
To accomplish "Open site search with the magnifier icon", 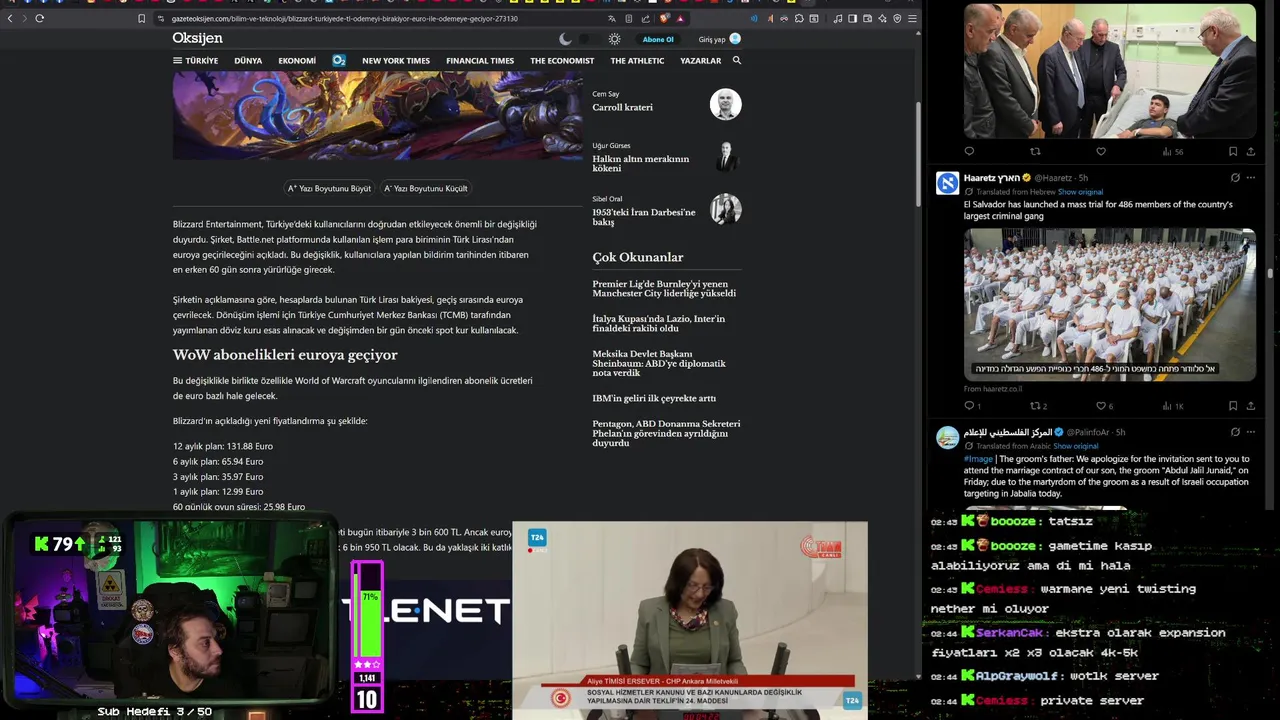I will coord(737,60).
